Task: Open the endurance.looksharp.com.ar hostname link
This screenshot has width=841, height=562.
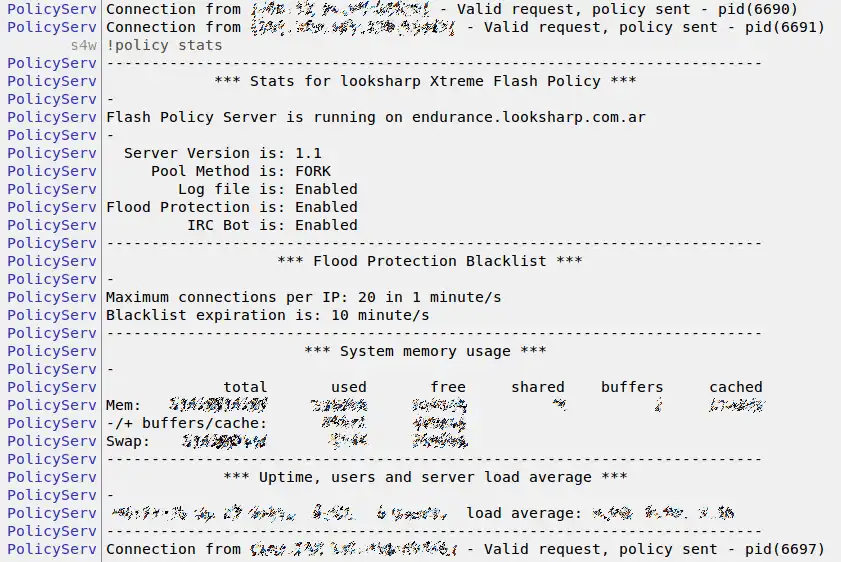Action: [528, 117]
